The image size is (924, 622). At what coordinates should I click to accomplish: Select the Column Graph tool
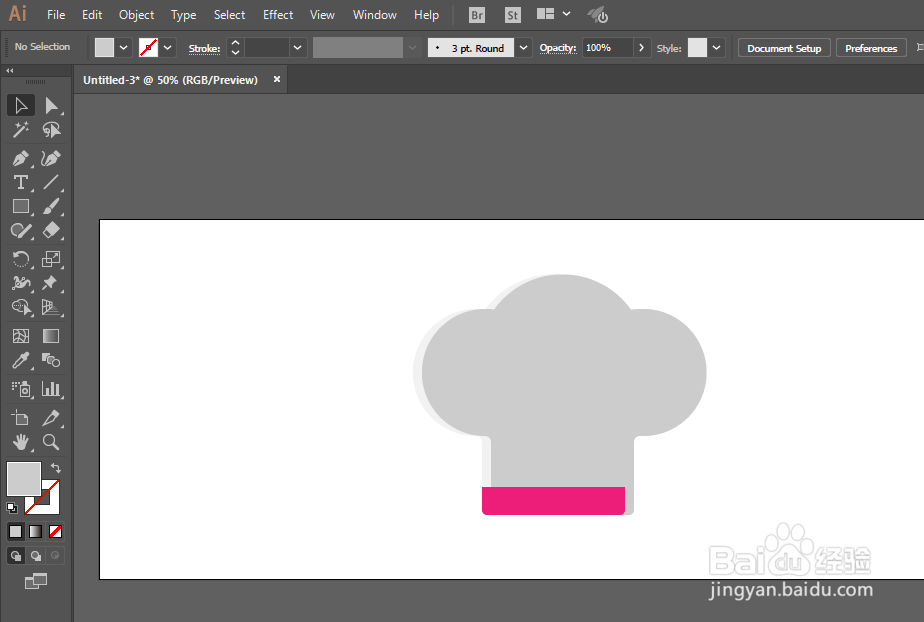(51, 389)
